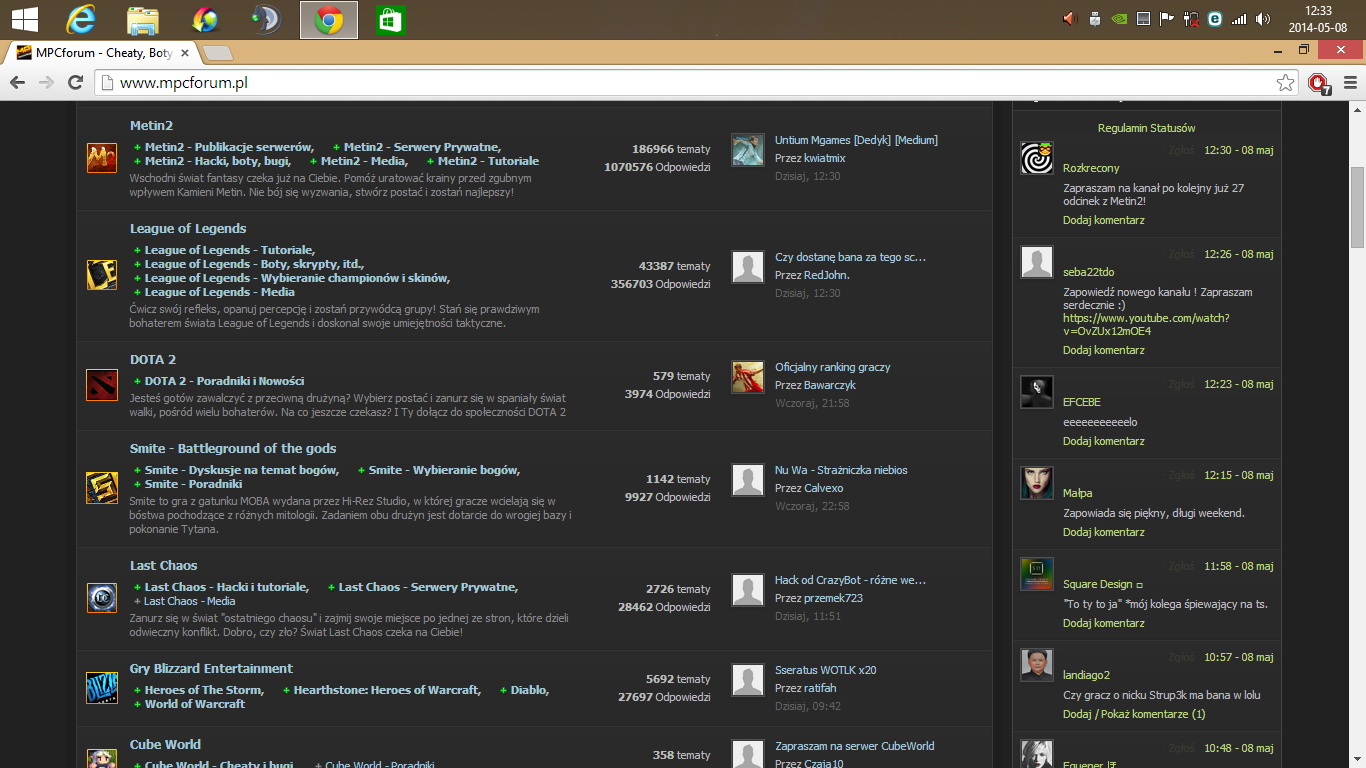Open Metin2 - Tutoriale subforum
1366x768 pixels.
coord(488,161)
